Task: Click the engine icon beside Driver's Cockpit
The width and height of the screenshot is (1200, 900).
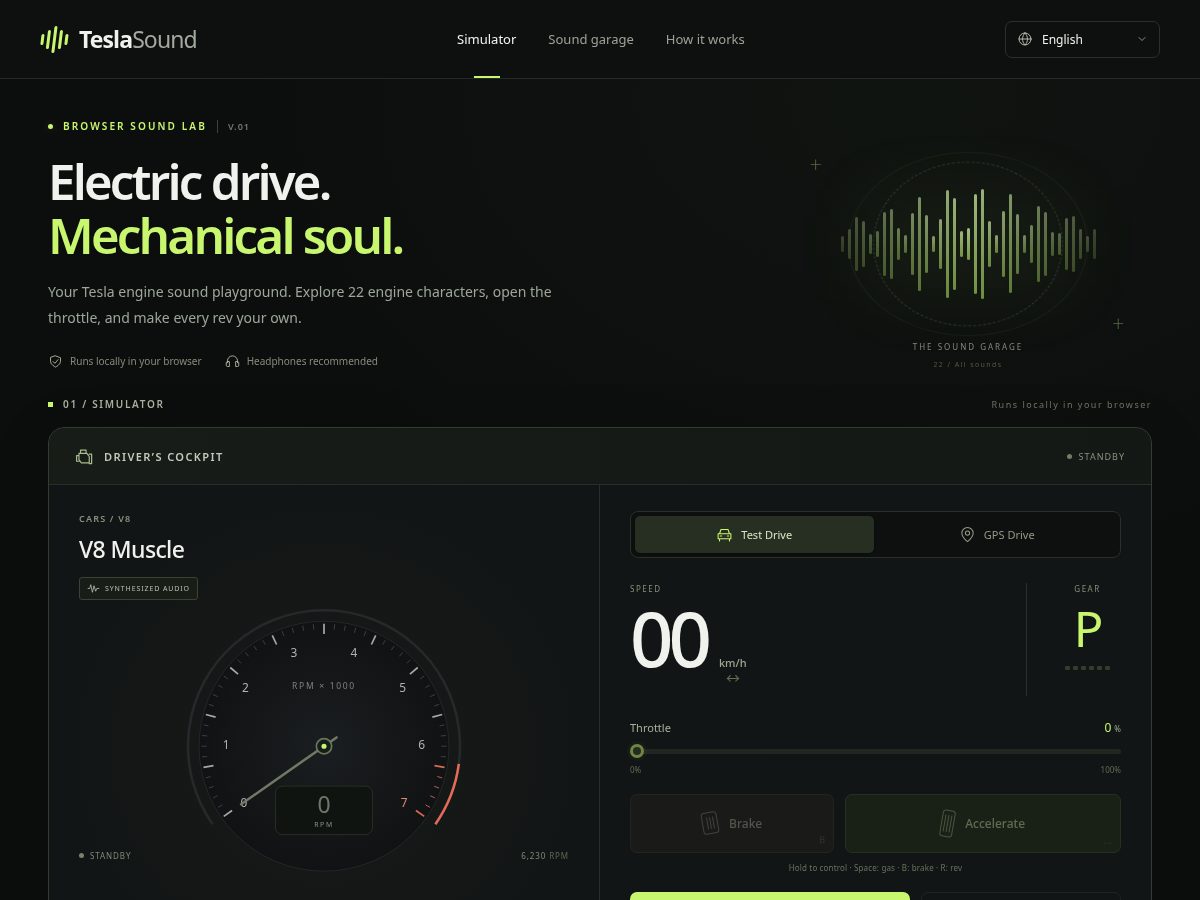Action: pos(84,457)
